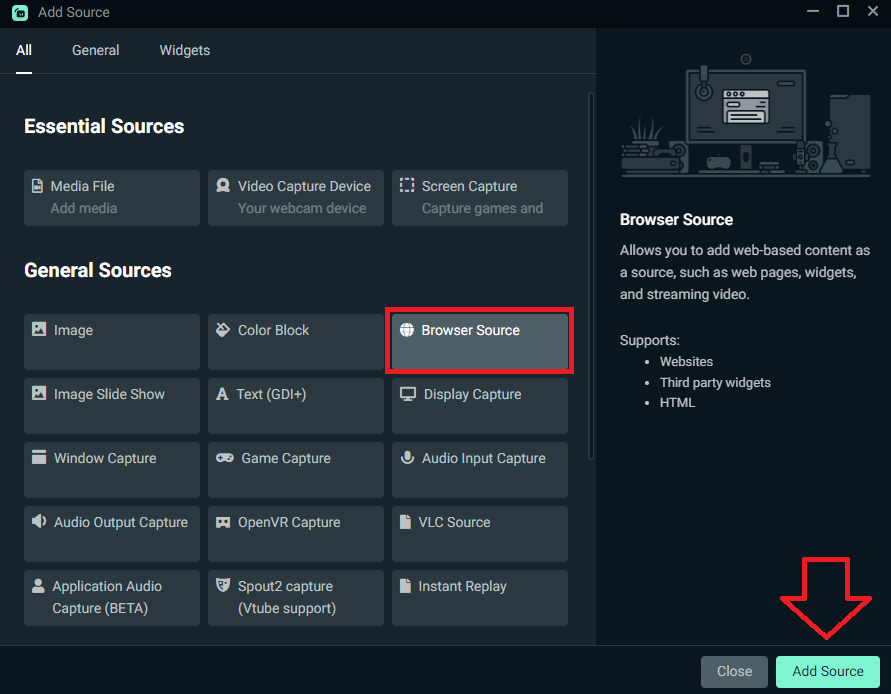Select the Media File source icon
Viewport: 891px width, 694px height.
tap(39, 186)
